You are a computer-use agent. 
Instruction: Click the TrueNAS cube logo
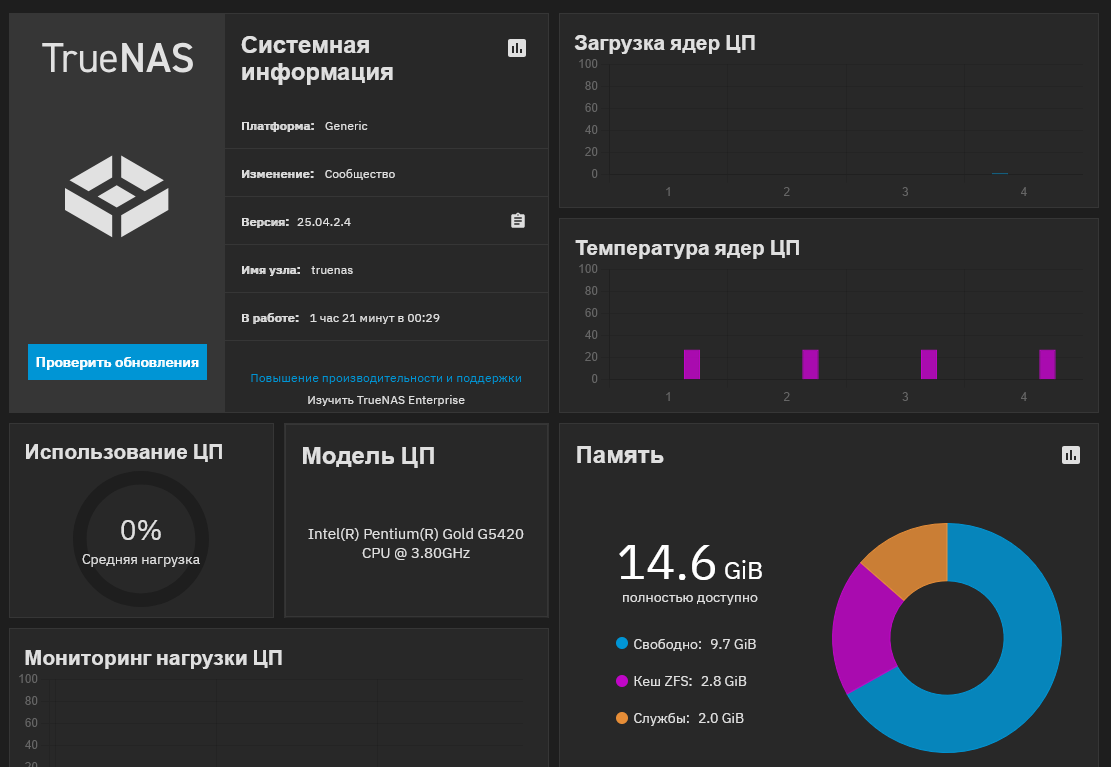[117, 196]
